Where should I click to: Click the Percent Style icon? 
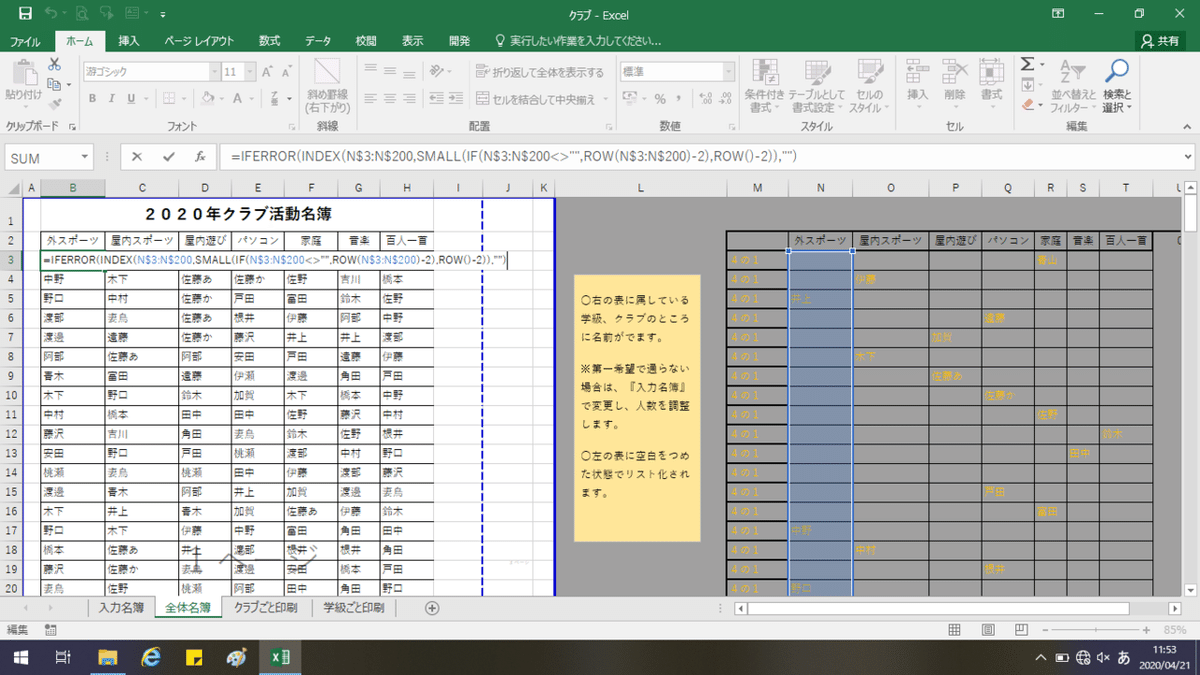click(x=660, y=98)
